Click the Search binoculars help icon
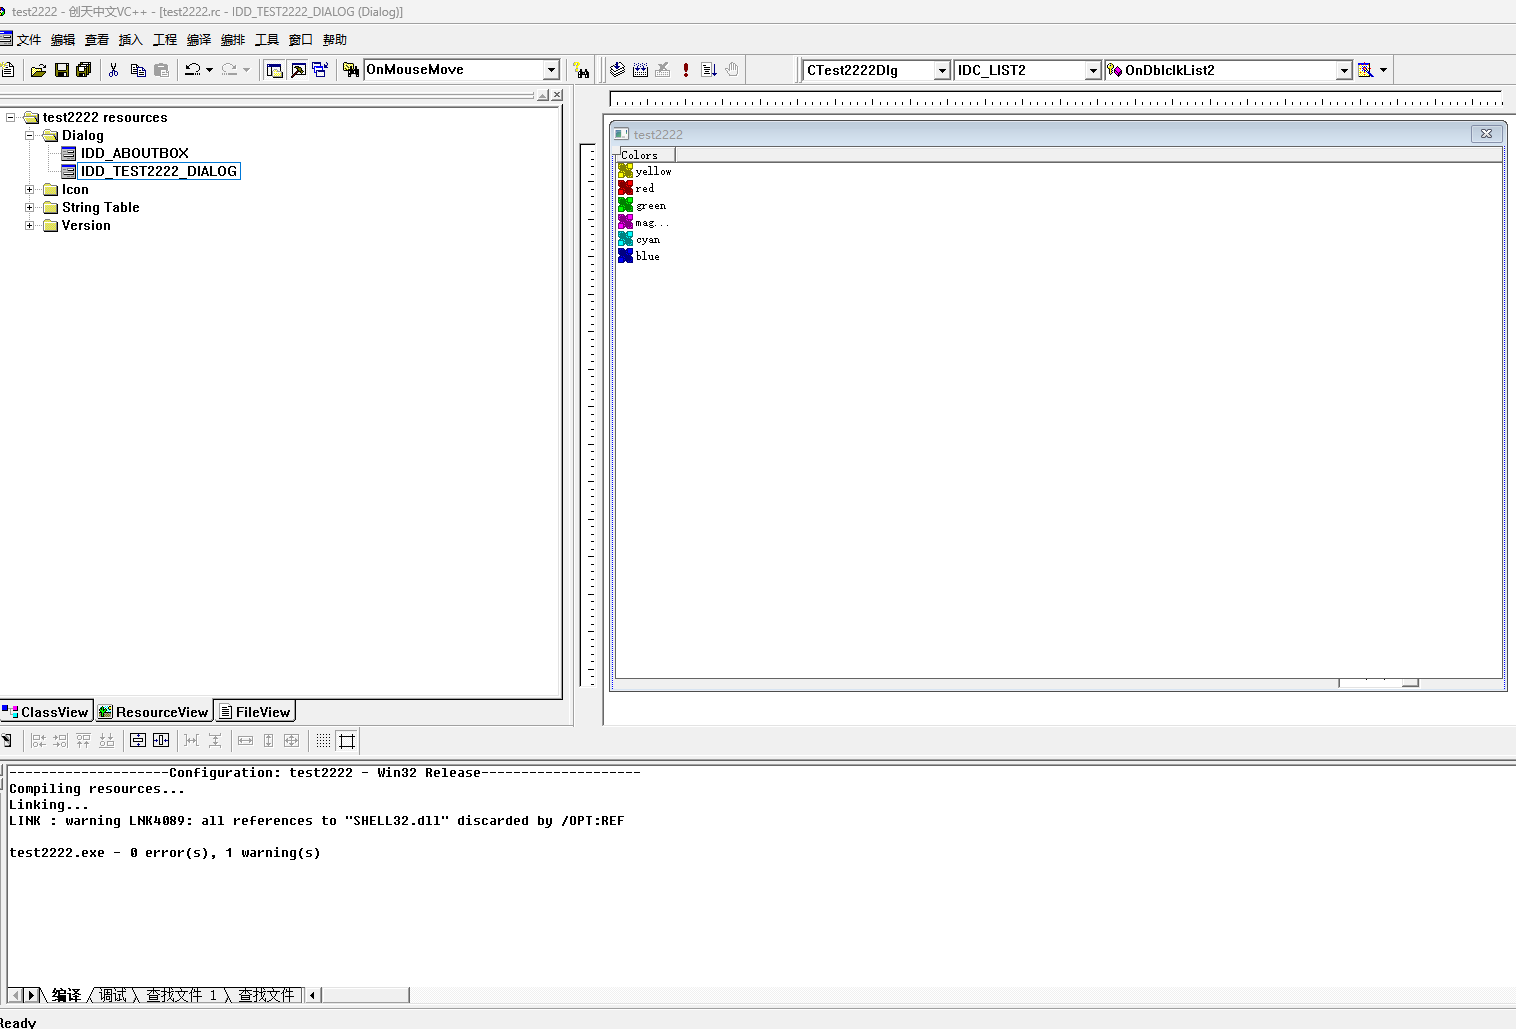1516x1029 pixels. click(581, 70)
